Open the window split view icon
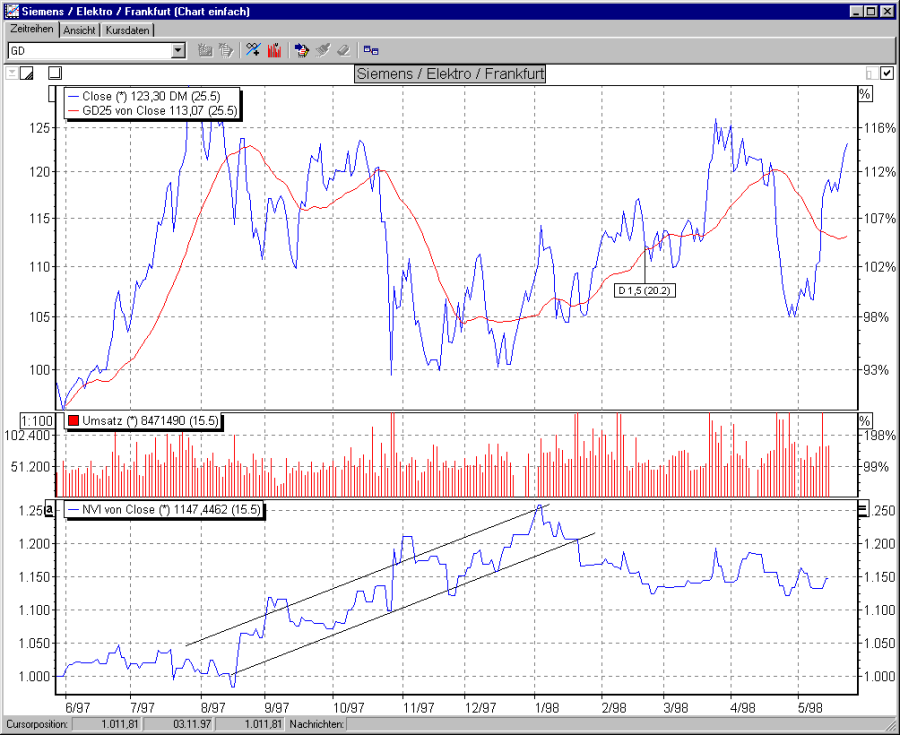The image size is (900, 735). pos(371,49)
